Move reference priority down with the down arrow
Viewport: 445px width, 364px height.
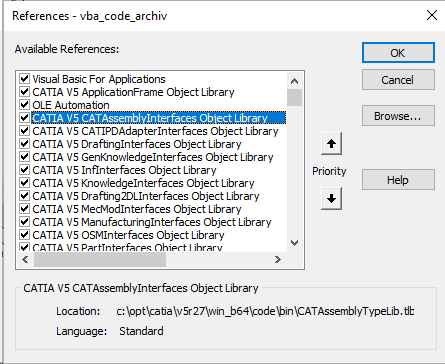point(331,199)
